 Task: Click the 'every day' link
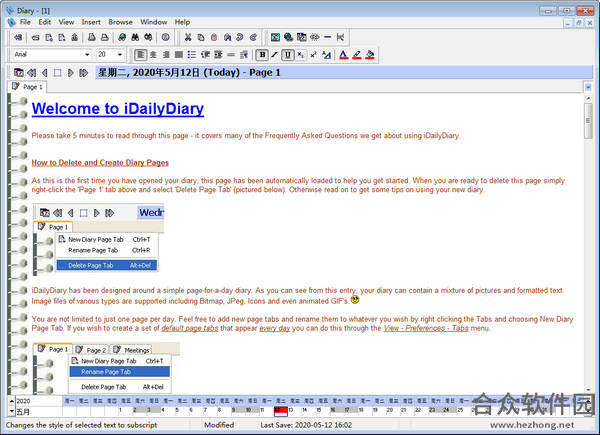click(274, 328)
